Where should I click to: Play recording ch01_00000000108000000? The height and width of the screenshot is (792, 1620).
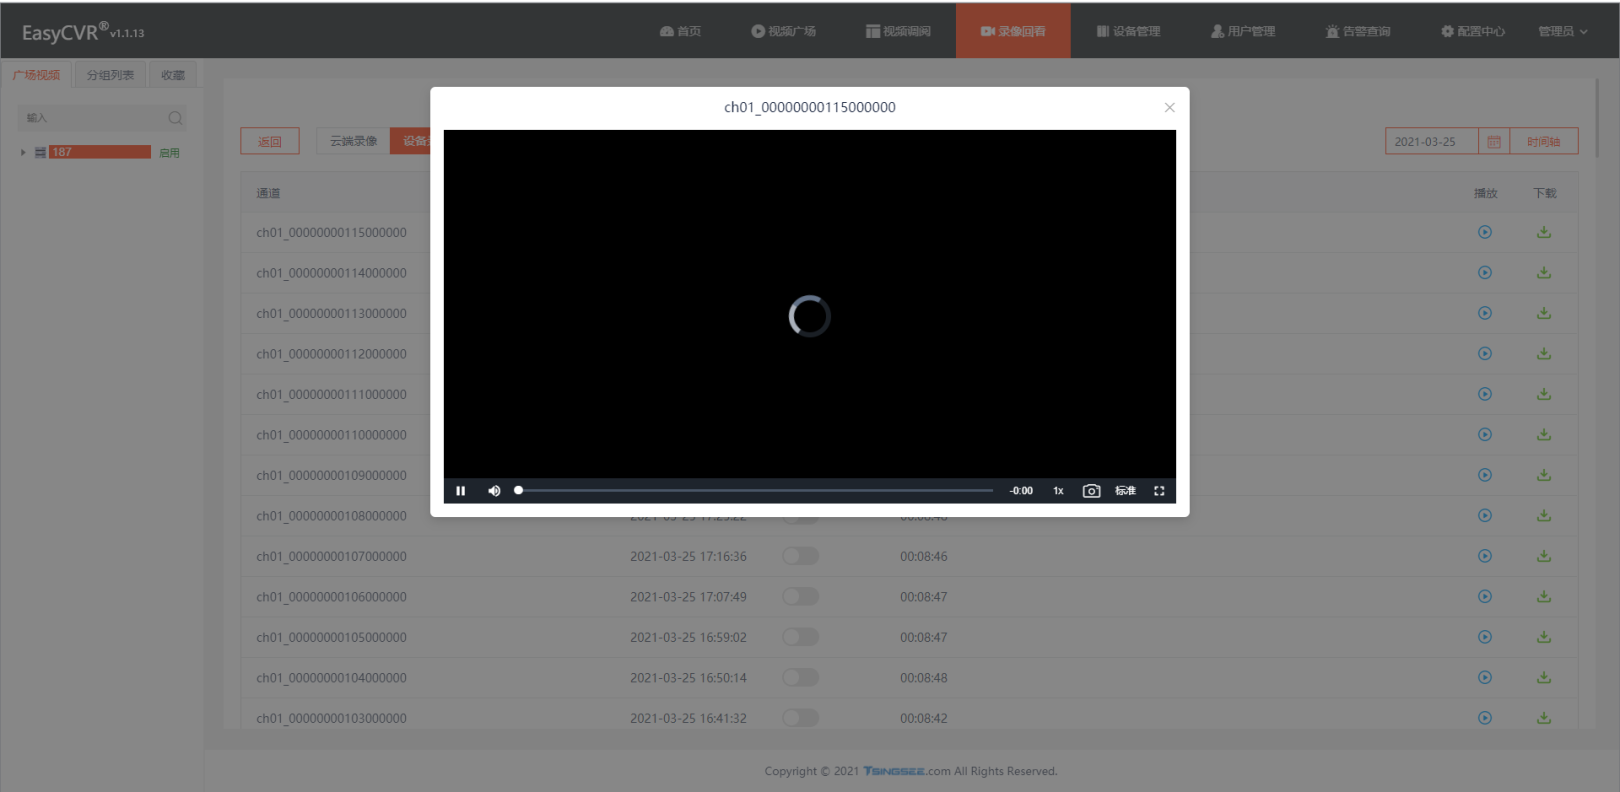(x=1485, y=515)
